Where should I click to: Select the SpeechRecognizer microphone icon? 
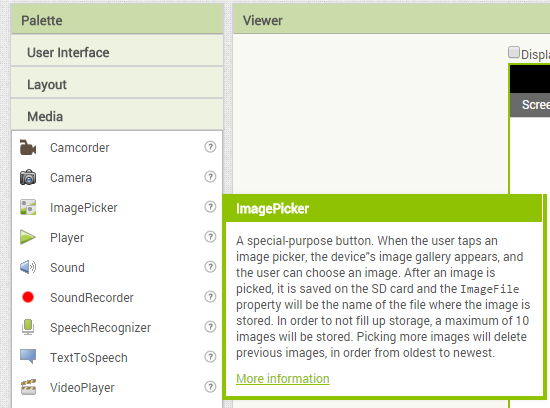pyautogui.click(x=28, y=327)
